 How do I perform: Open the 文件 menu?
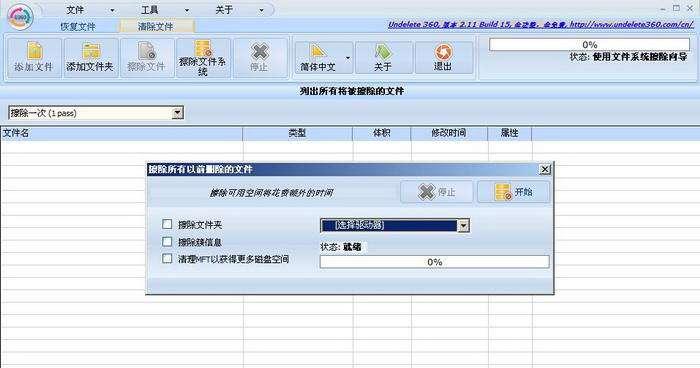click(x=75, y=10)
